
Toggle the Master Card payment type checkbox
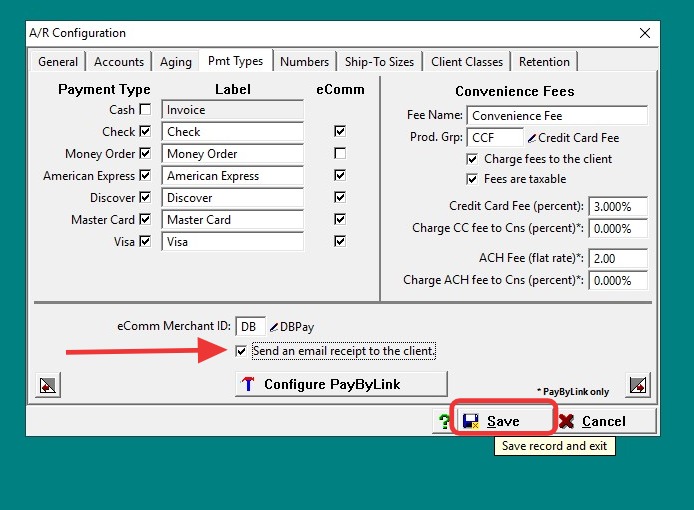click(145, 219)
